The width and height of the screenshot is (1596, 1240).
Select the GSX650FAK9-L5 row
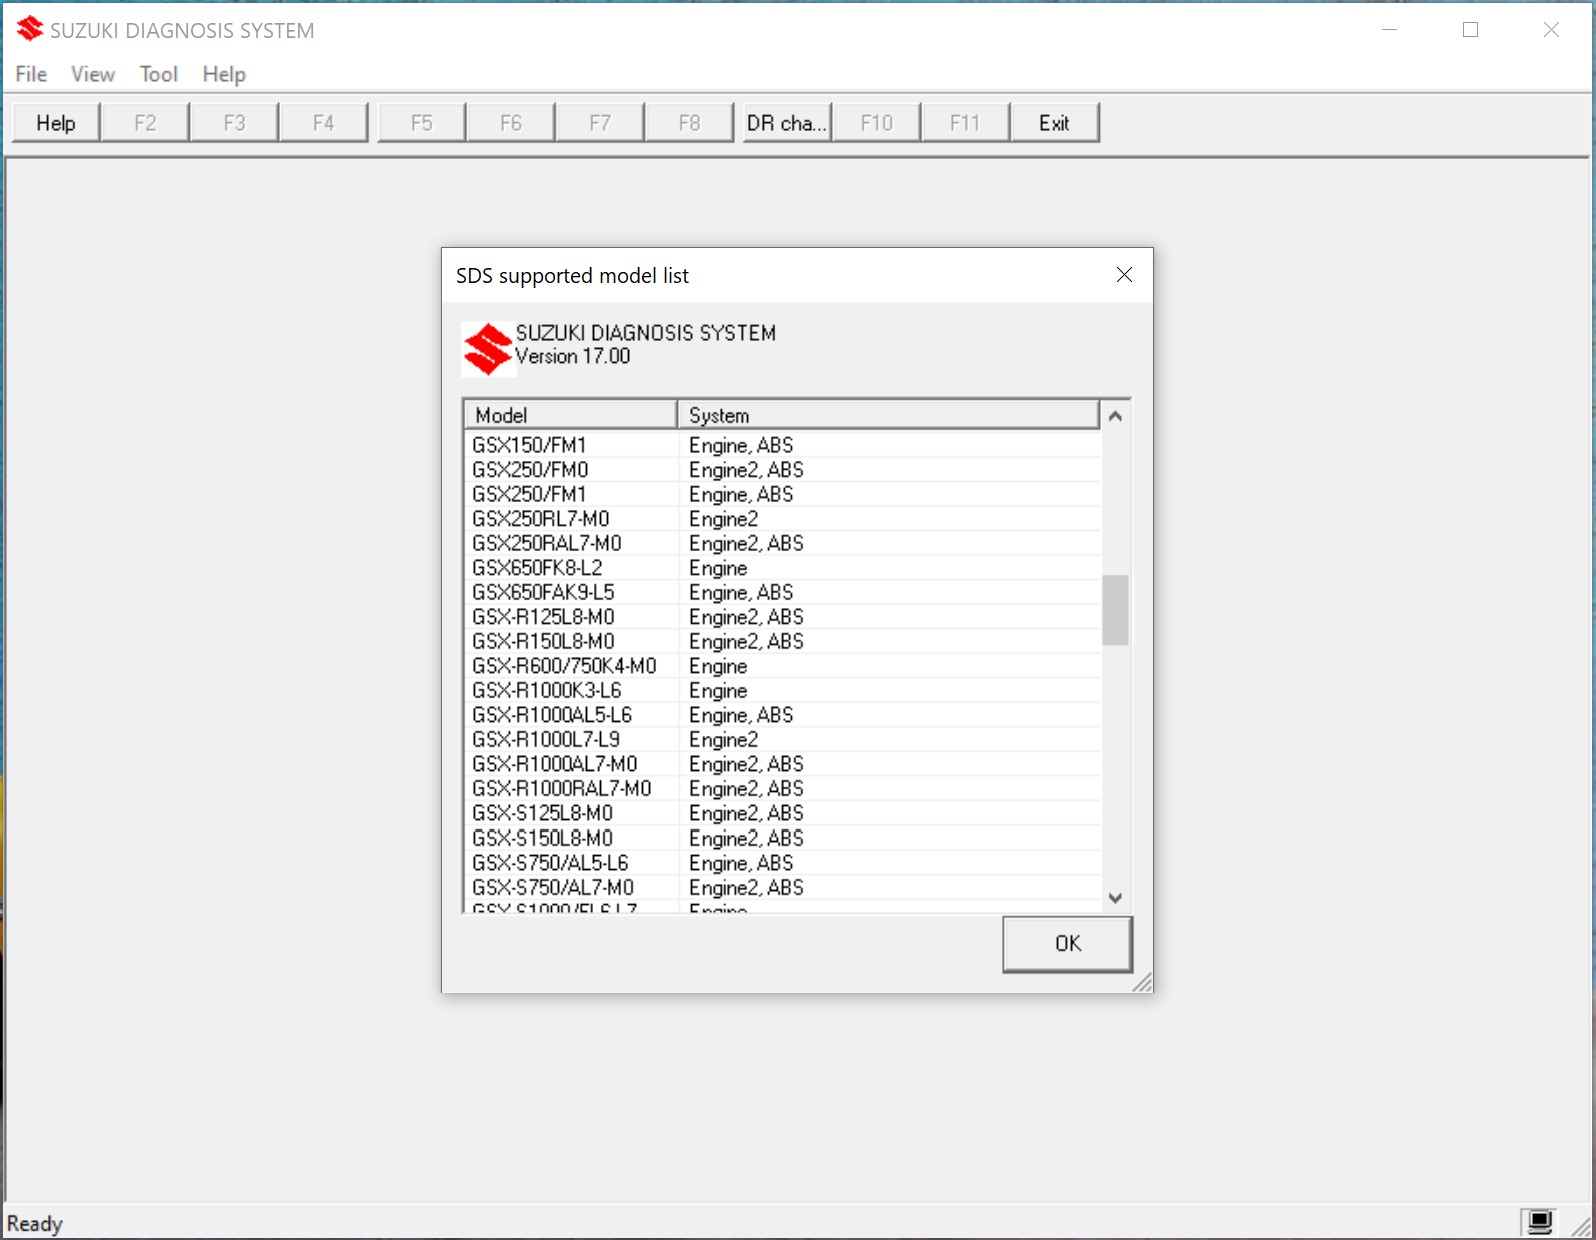(783, 592)
